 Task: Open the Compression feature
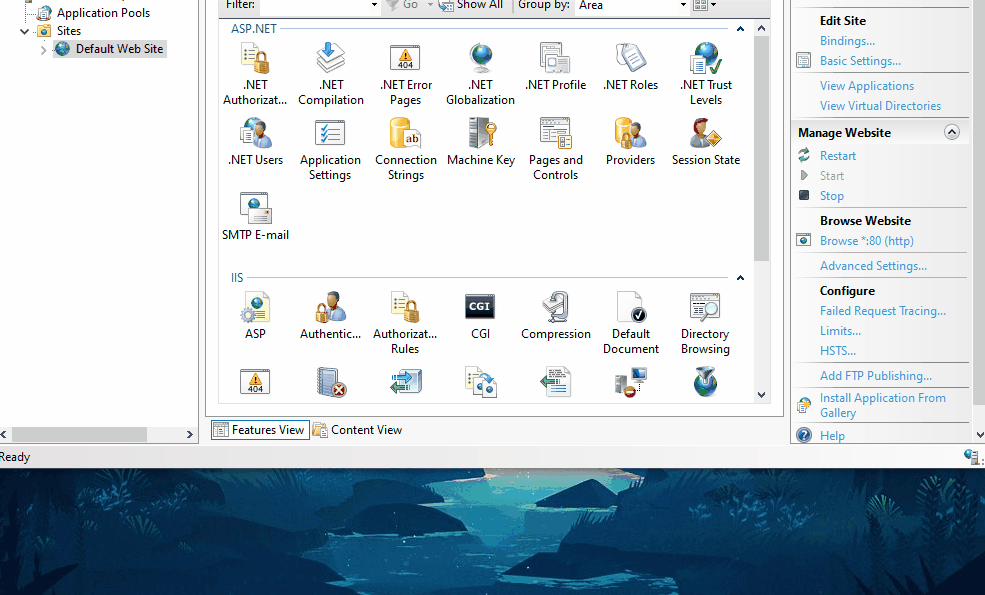pos(555,315)
